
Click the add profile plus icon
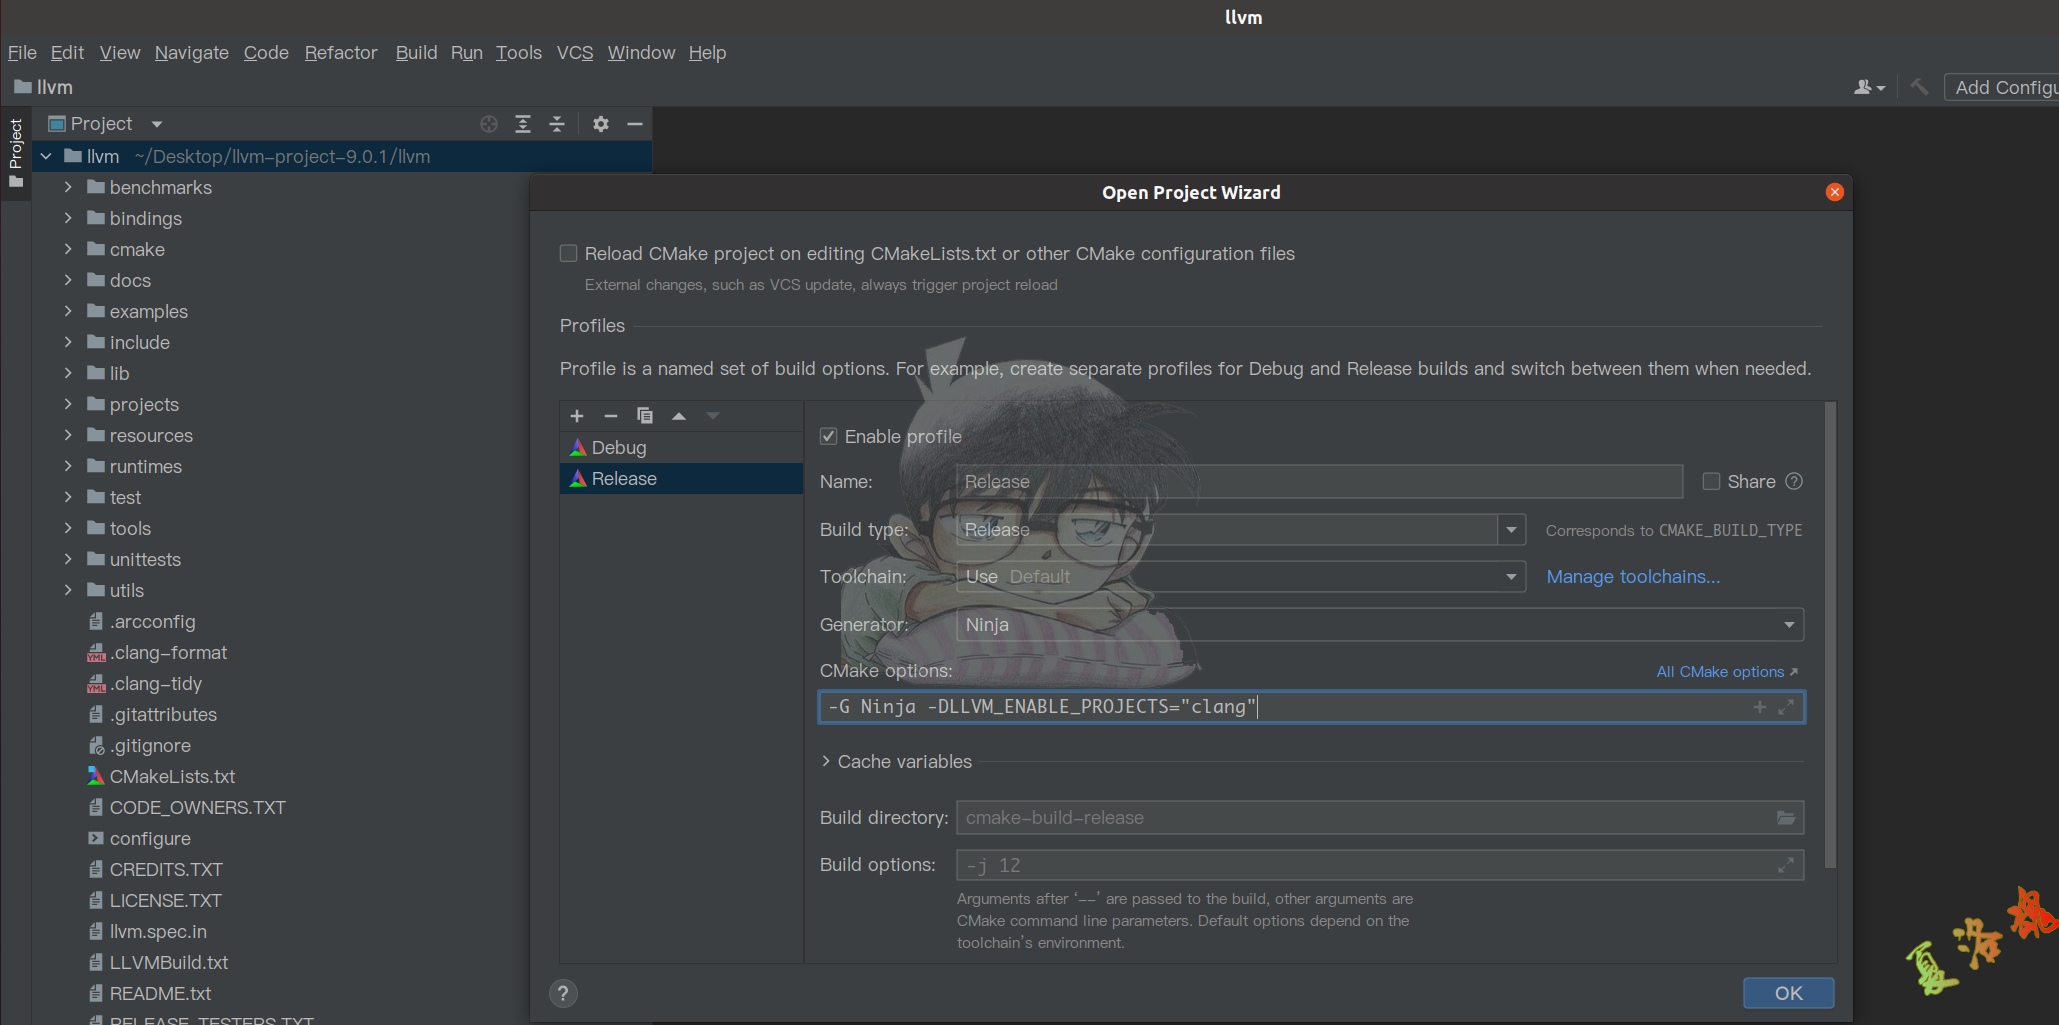(x=577, y=416)
